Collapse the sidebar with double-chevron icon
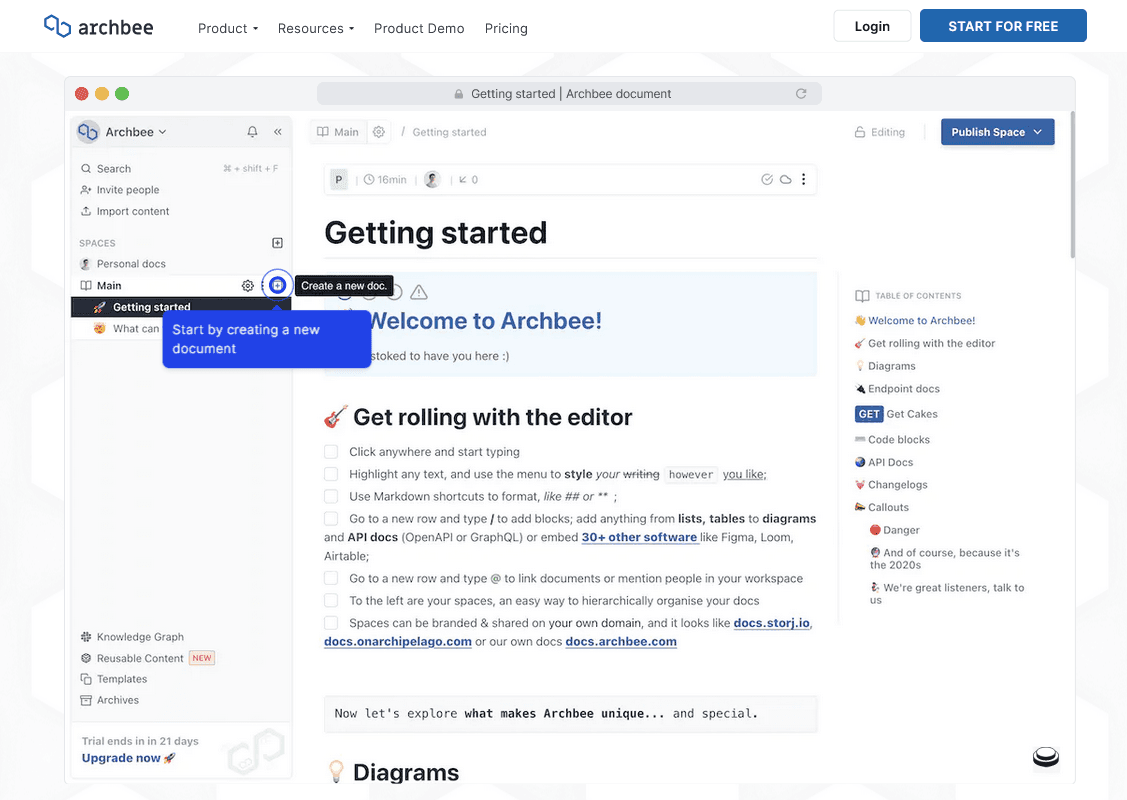 pos(278,132)
